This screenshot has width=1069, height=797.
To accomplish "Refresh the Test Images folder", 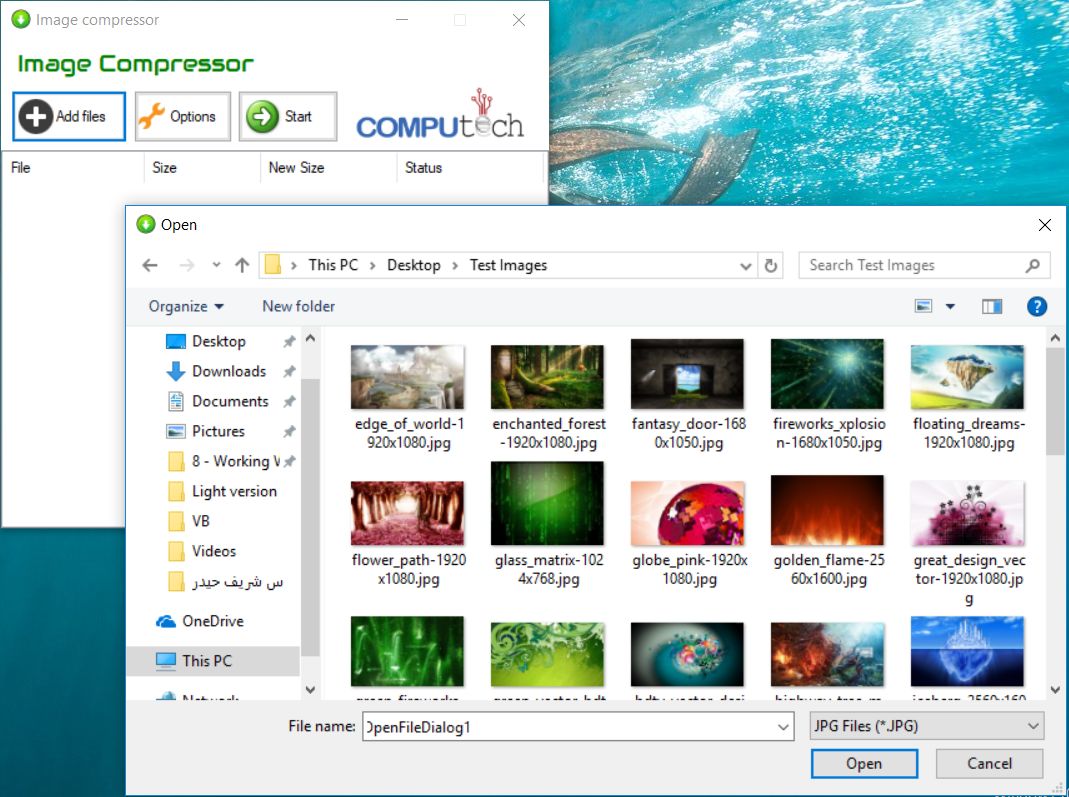I will tap(770, 265).
